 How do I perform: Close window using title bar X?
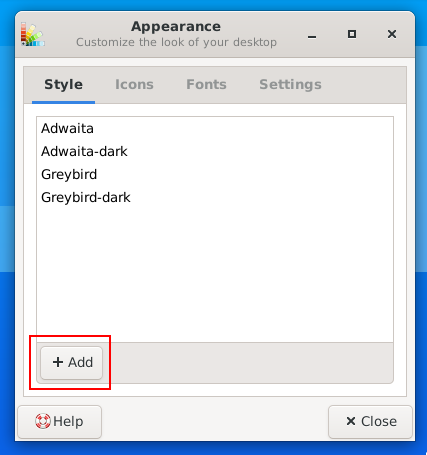coord(392,34)
